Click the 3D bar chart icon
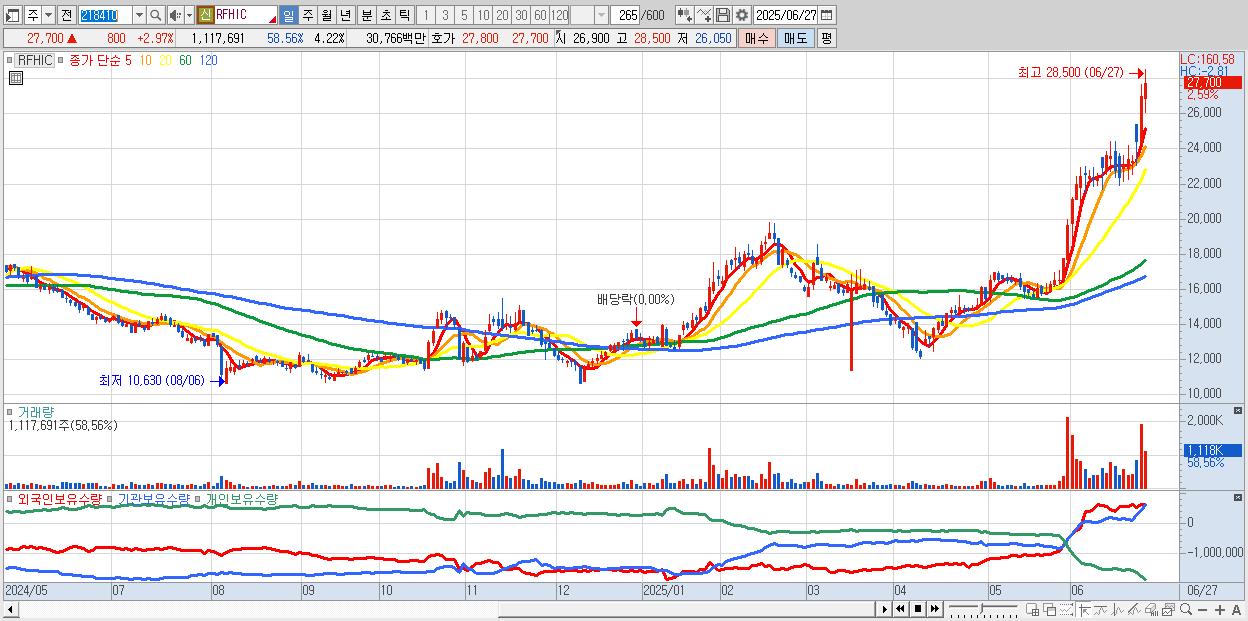Screen dimensions: 1248x621 [x=1151, y=609]
